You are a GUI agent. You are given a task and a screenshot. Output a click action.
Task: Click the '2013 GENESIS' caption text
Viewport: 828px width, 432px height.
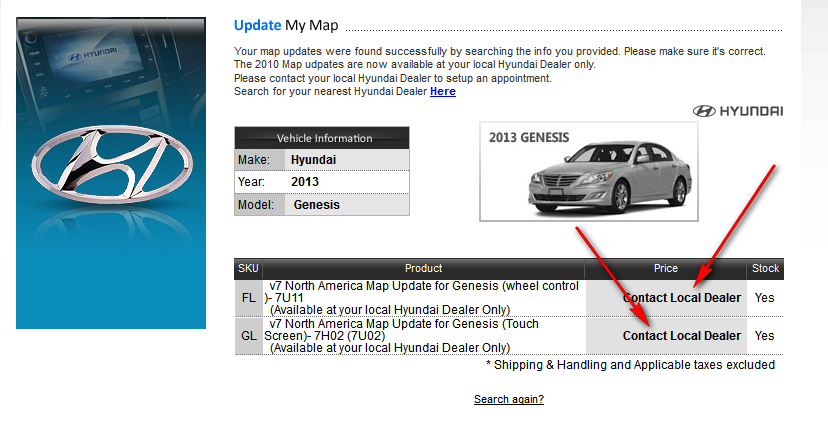click(x=529, y=138)
